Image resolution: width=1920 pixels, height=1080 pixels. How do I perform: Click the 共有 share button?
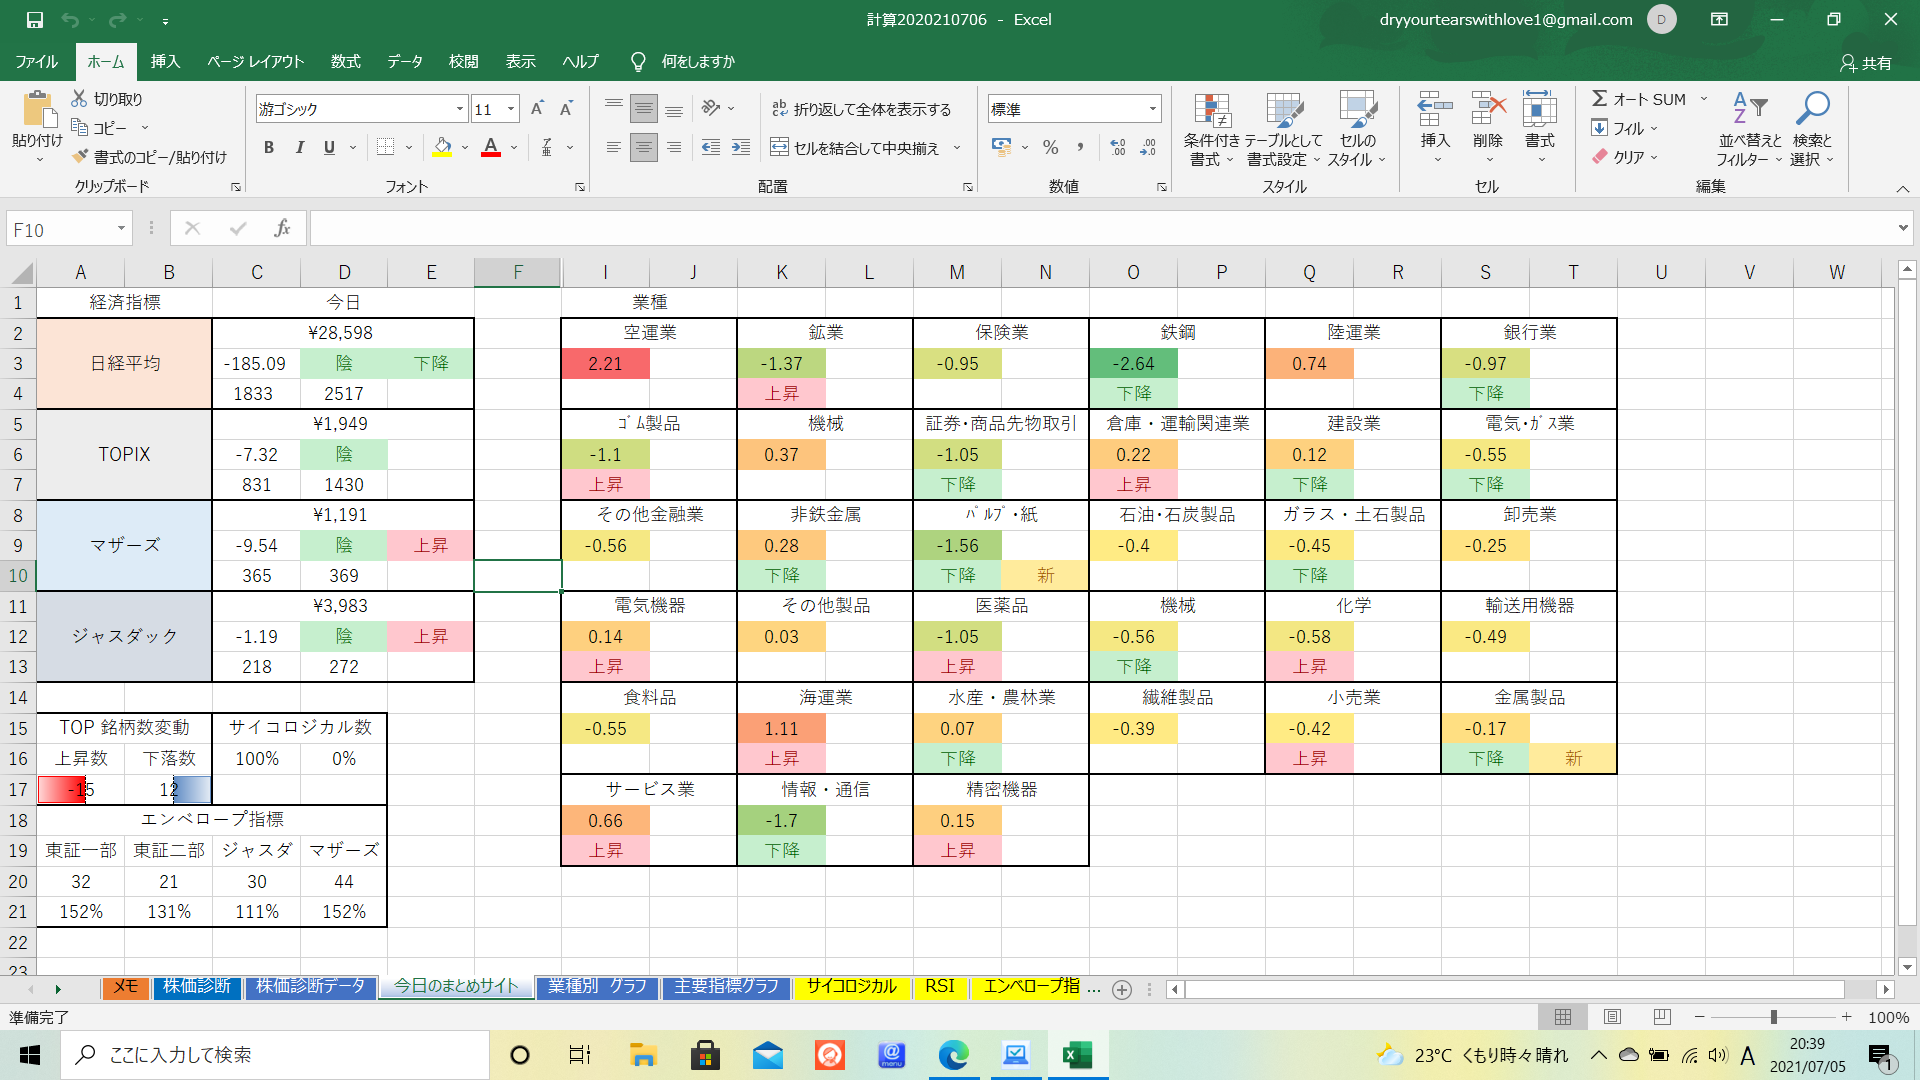(1866, 62)
